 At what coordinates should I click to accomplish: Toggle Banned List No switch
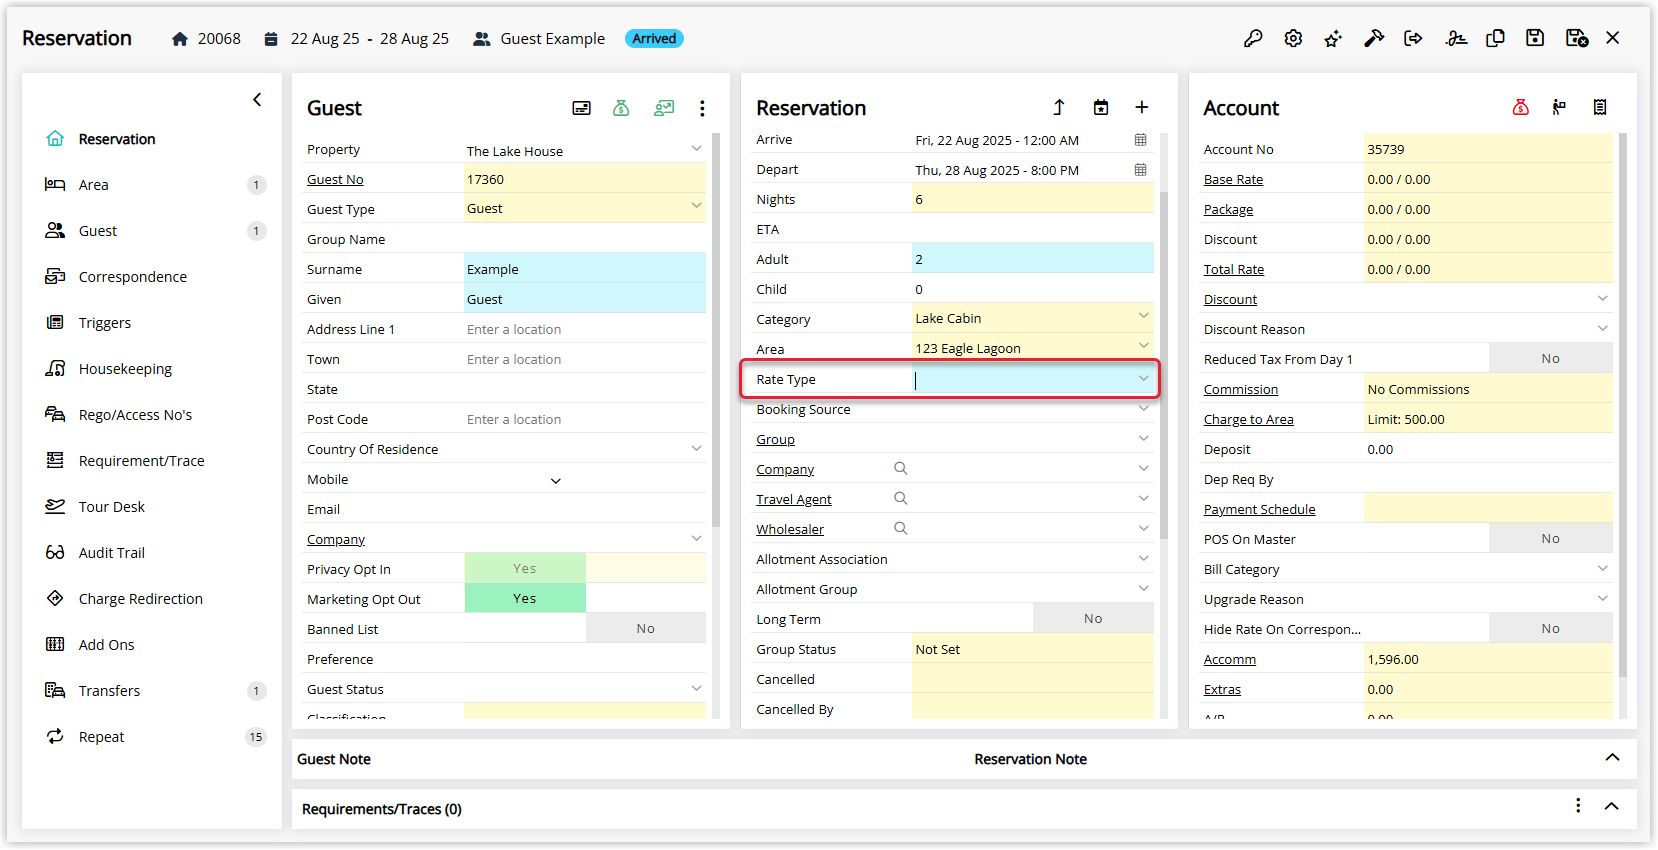pos(646,628)
